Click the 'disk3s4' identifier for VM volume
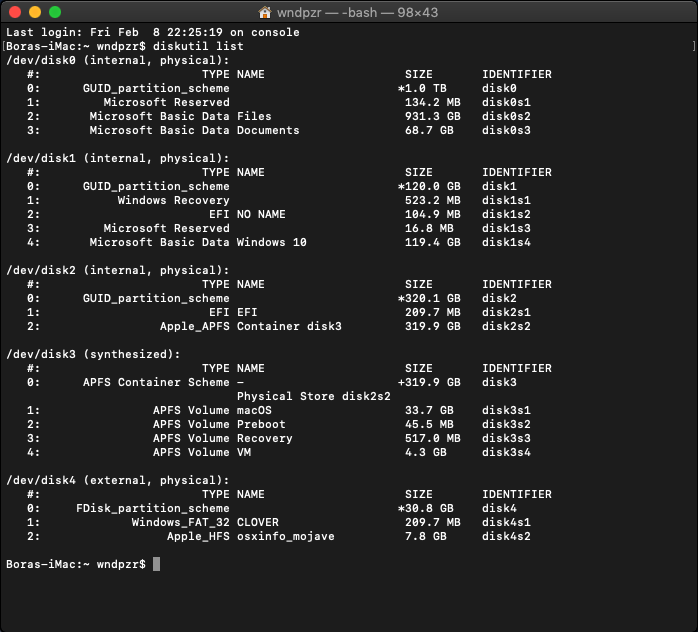 click(x=506, y=453)
